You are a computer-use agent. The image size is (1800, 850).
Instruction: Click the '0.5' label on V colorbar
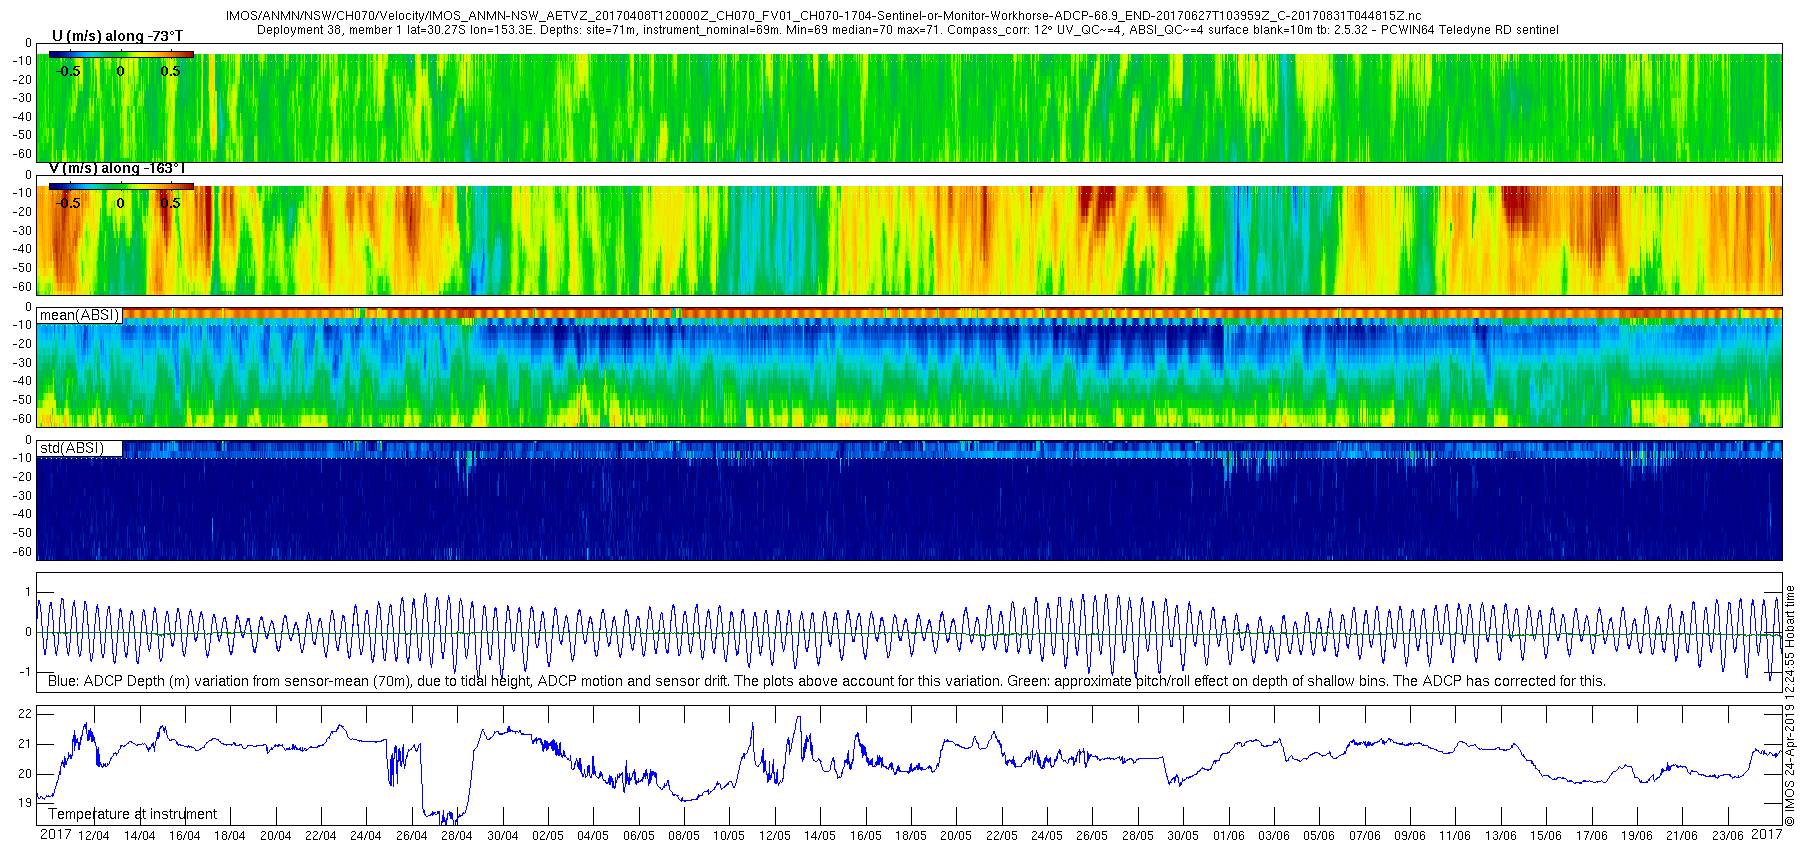point(170,203)
